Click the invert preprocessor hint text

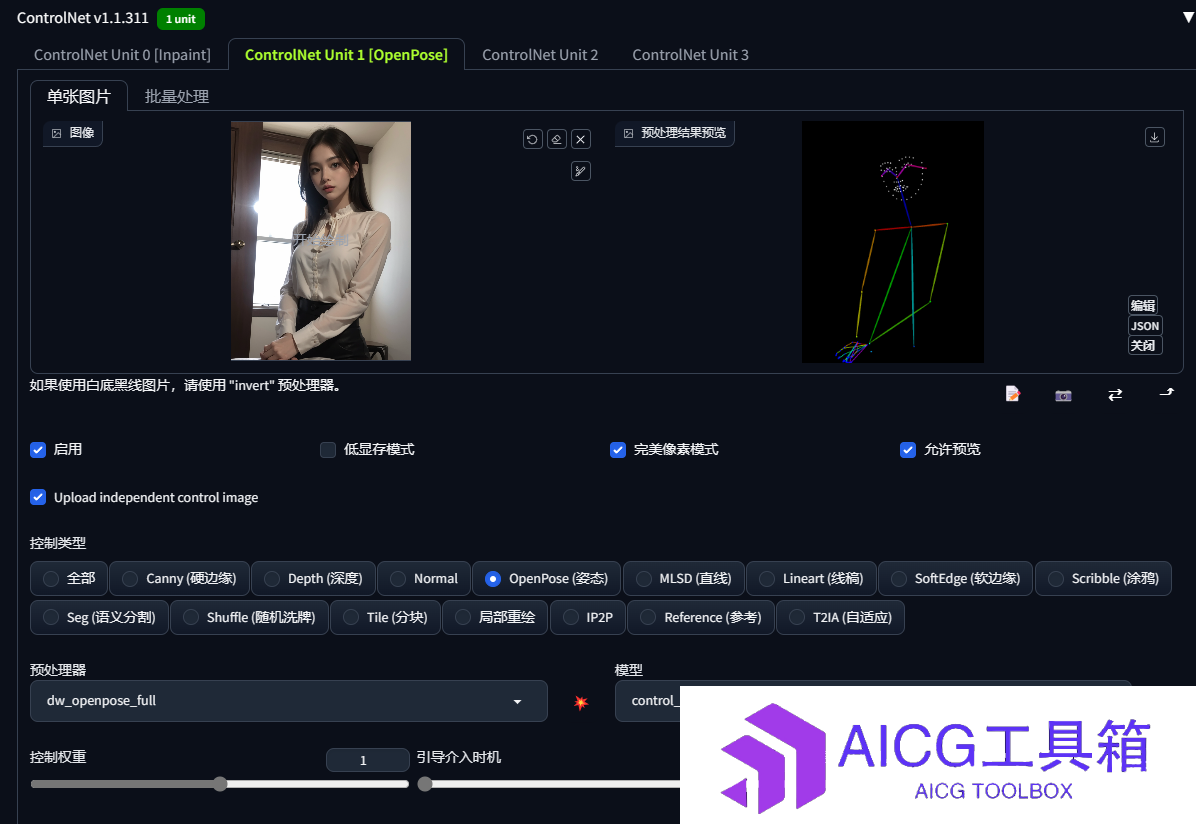pyautogui.click(x=185, y=385)
